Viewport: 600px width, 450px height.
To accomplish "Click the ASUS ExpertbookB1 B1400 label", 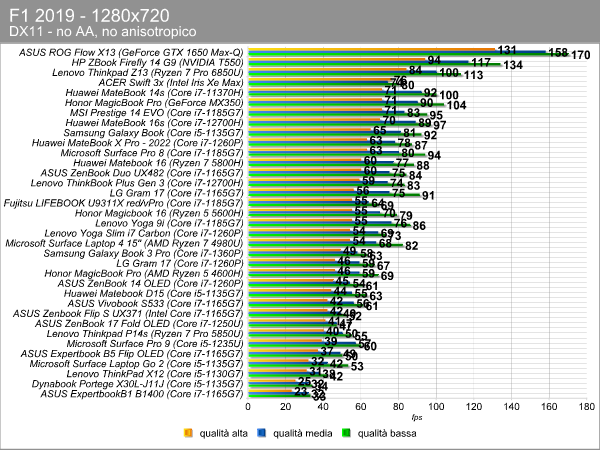I will coord(142,394).
